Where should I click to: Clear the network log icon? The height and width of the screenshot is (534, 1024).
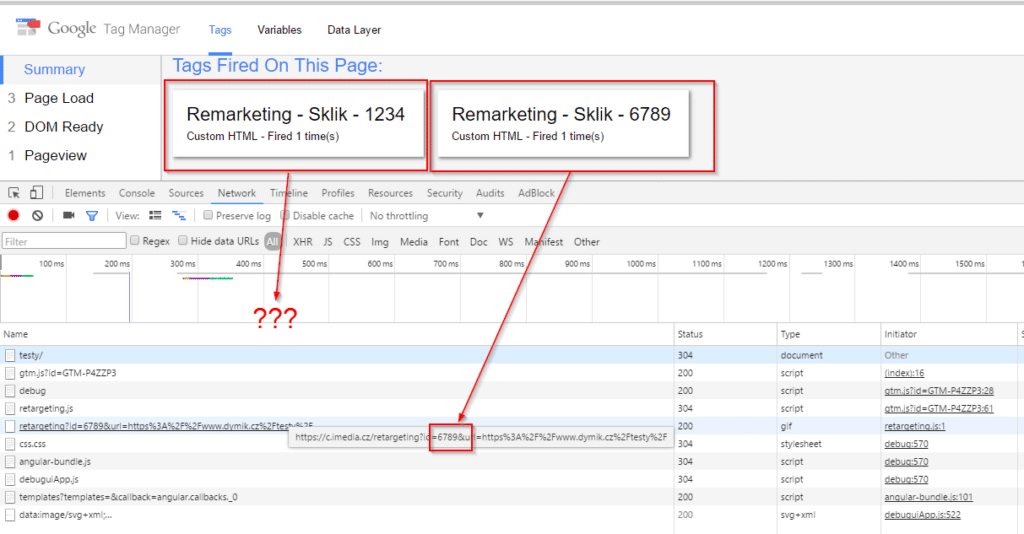click(x=37, y=215)
